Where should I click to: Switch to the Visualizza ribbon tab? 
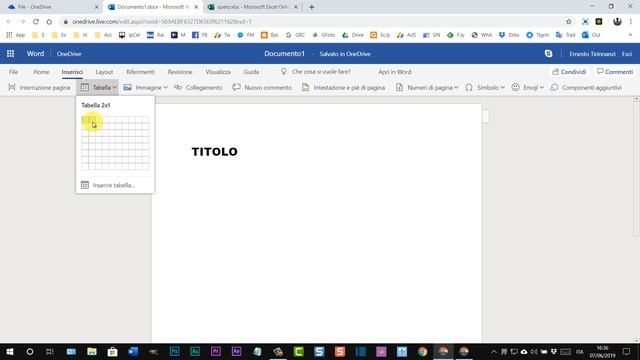pyautogui.click(x=218, y=72)
